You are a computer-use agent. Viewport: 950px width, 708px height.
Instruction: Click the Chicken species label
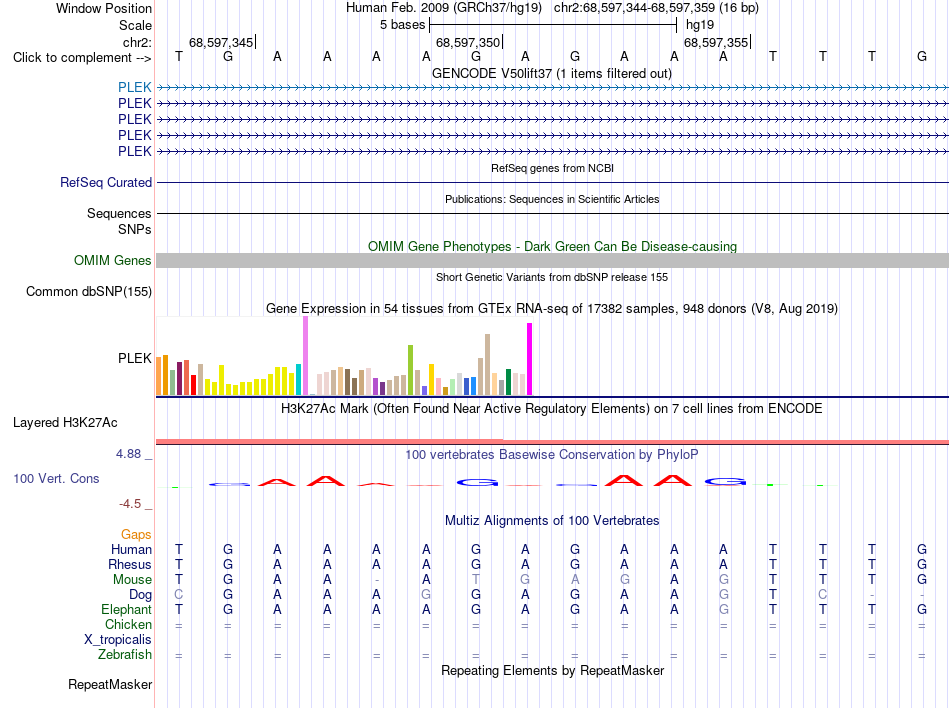(128, 624)
